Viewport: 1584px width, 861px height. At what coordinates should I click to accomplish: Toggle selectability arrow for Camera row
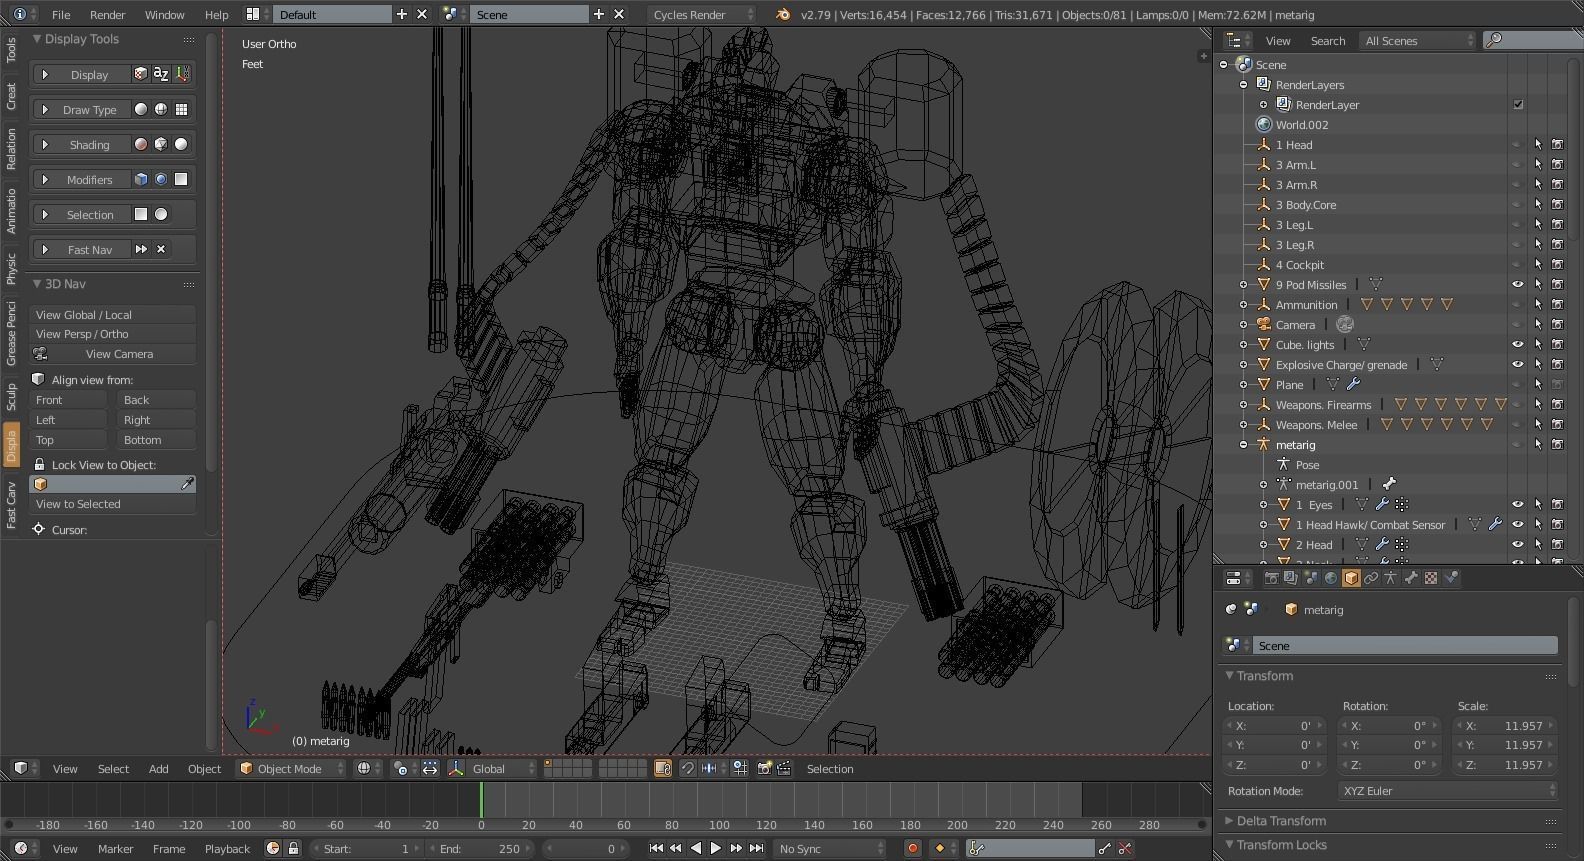[1538, 324]
